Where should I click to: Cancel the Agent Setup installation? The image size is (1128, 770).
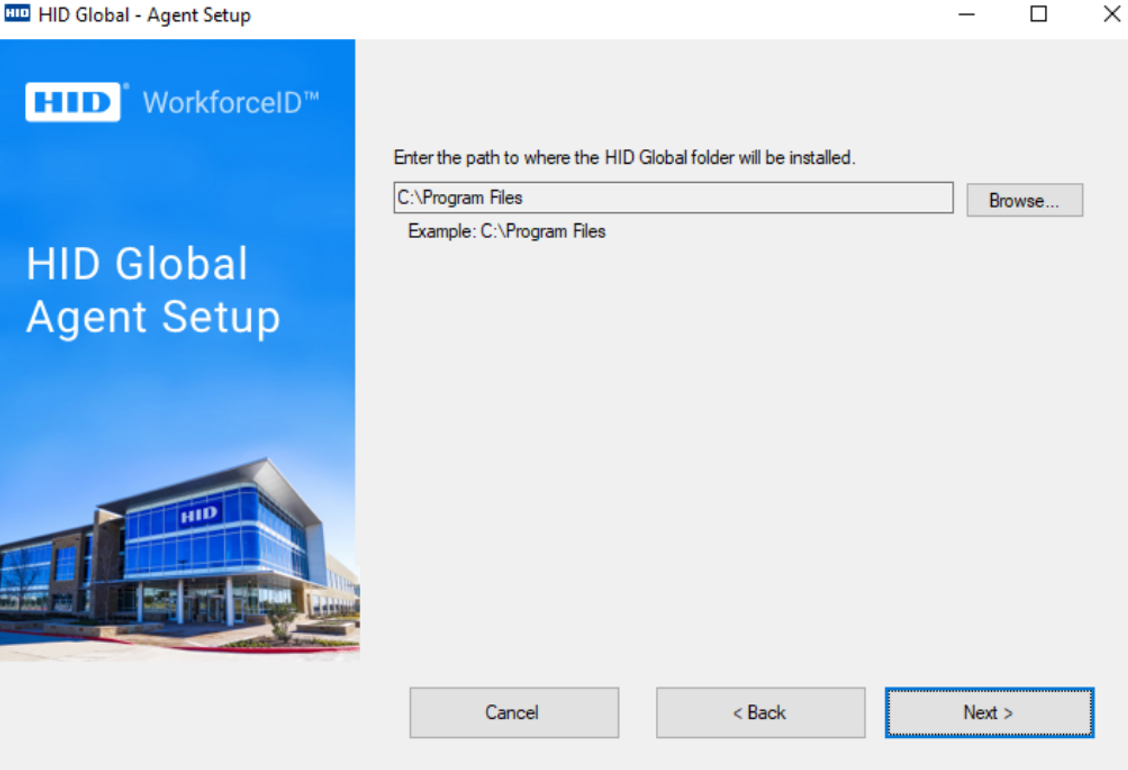(513, 712)
